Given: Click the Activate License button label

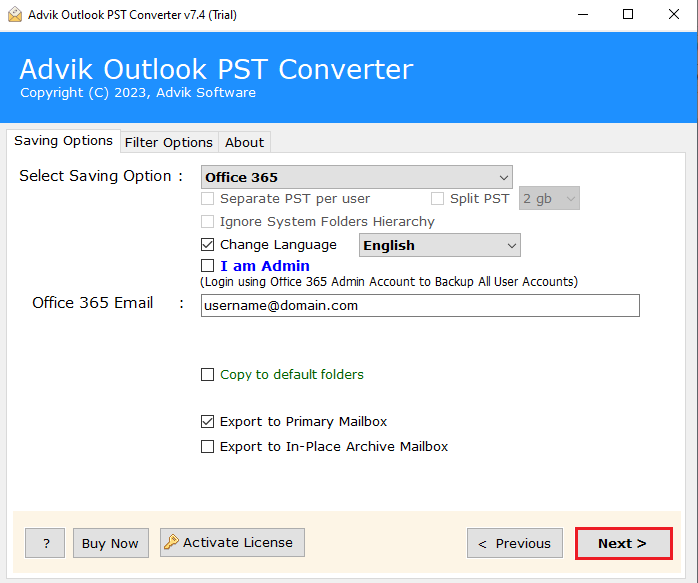Looking at the screenshot, I should tap(238, 543).
